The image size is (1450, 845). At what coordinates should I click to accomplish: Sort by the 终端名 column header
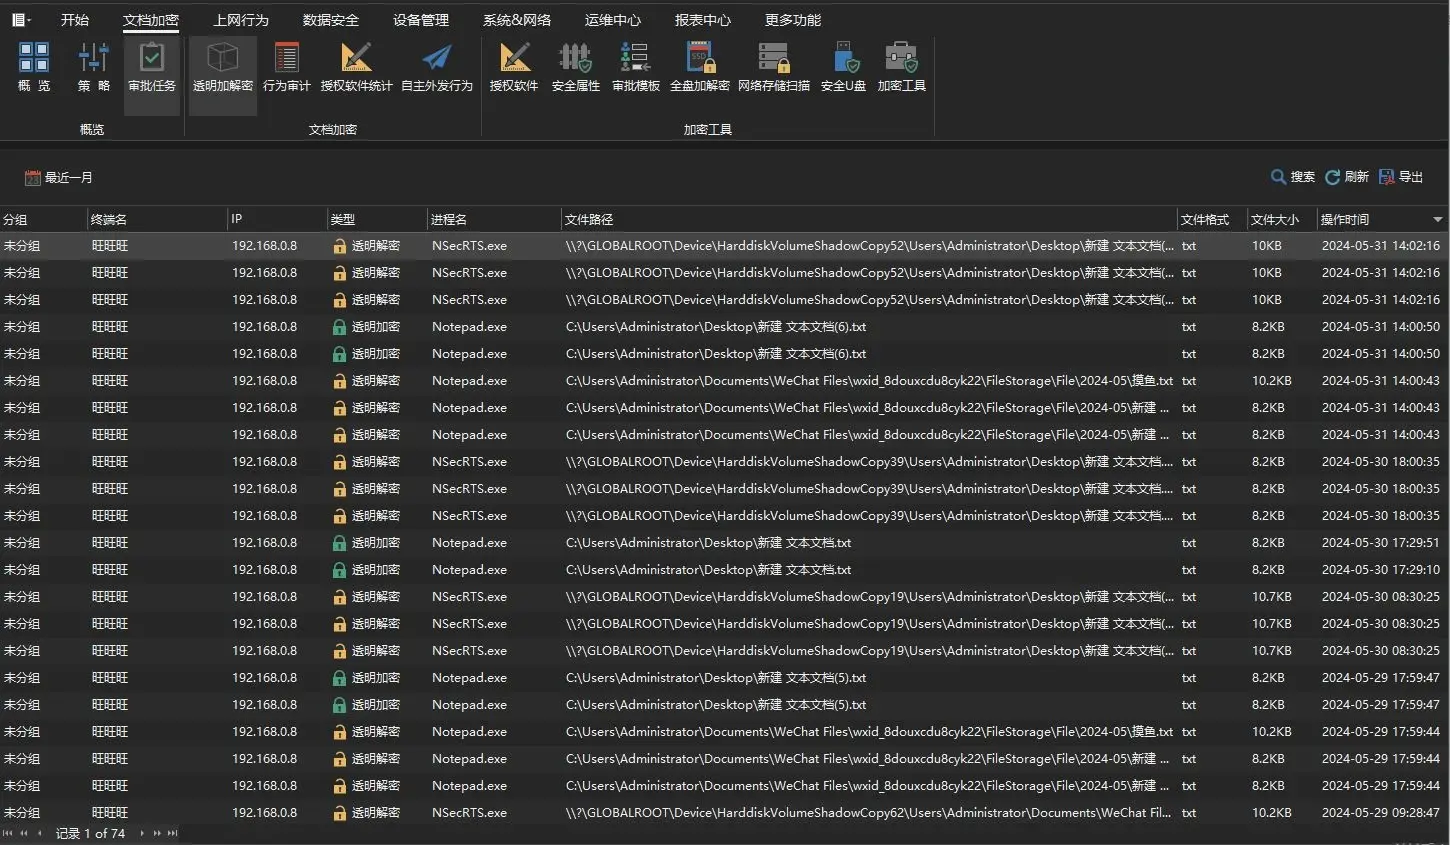tap(157, 220)
